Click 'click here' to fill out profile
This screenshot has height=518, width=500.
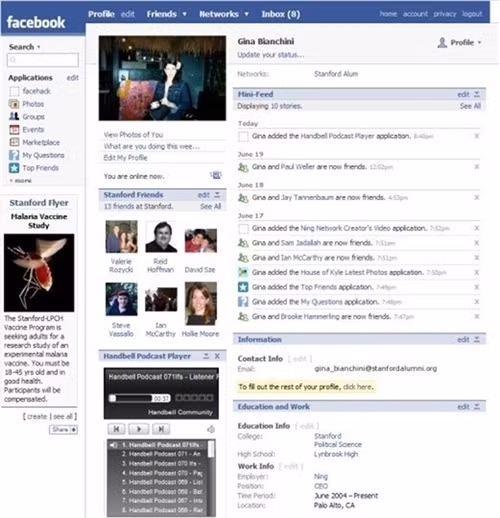(x=358, y=387)
